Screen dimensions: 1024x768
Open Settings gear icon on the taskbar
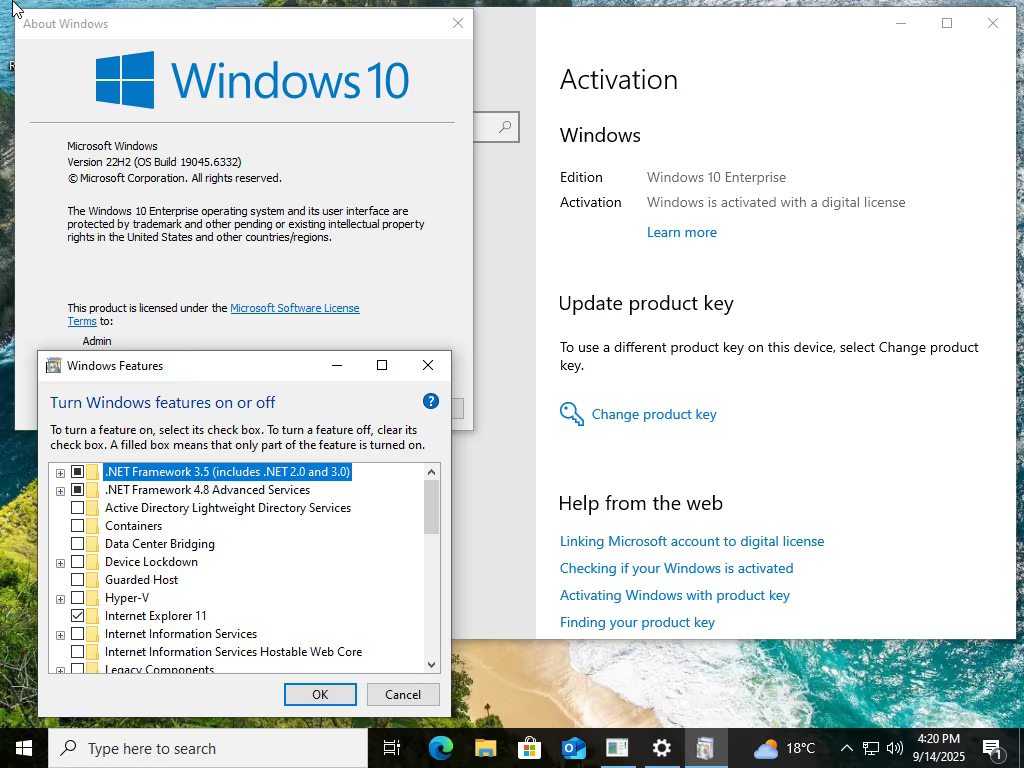(662, 748)
